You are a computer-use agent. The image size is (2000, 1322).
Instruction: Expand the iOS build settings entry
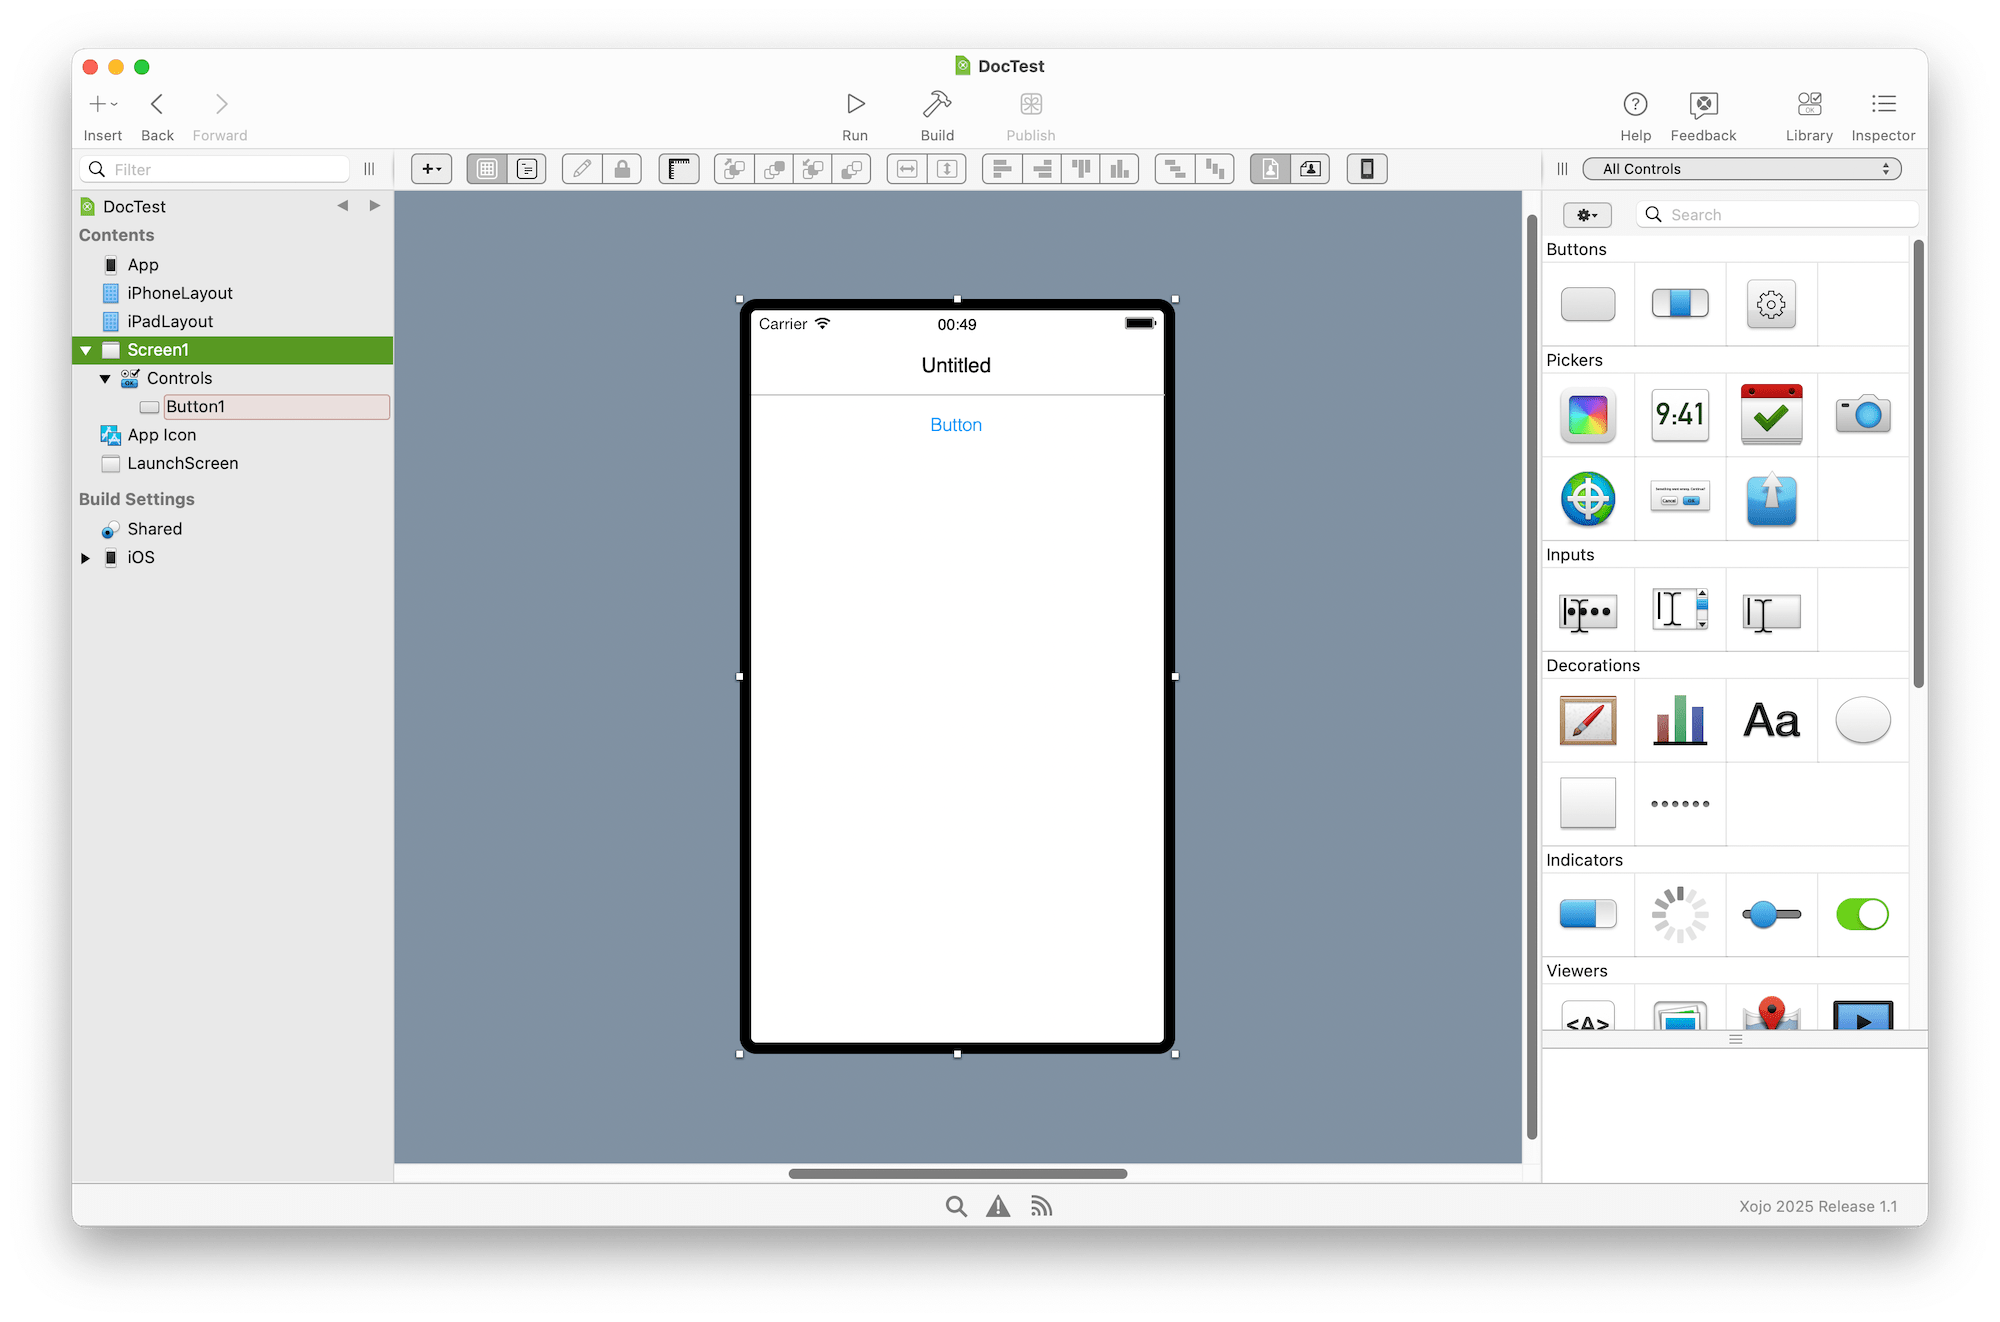click(x=85, y=557)
